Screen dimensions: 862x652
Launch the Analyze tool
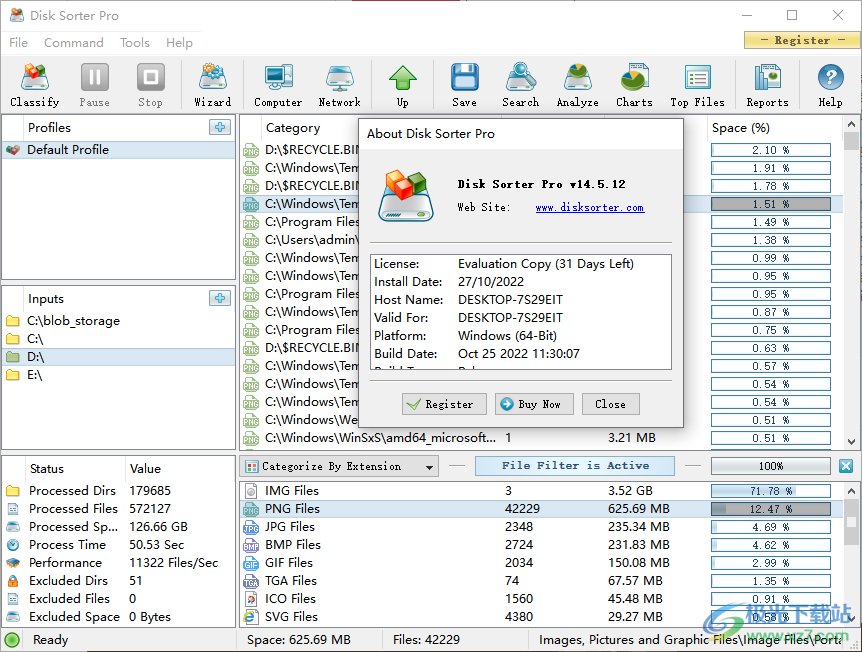pyautogui.click(x=578, y=85)
